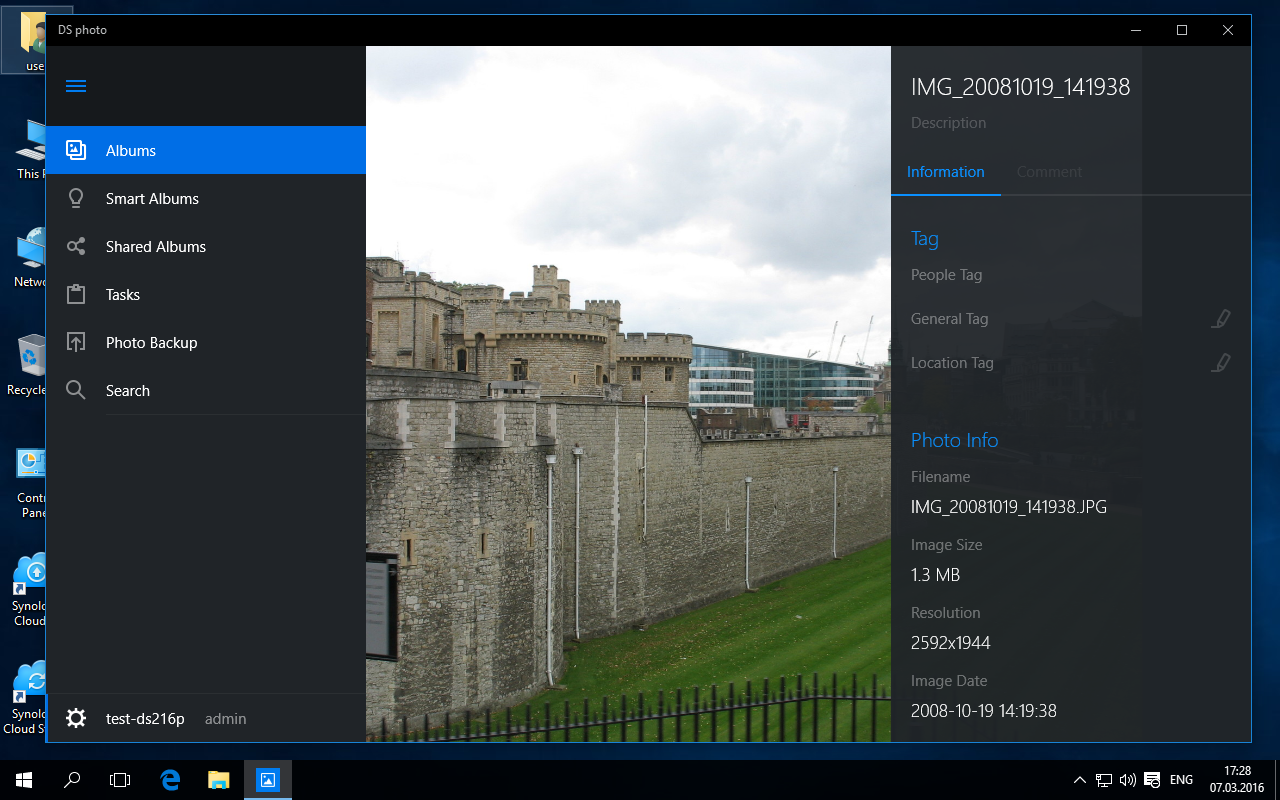The image size is (1280, 800).
Task: Click the DS photo taskbar button
Action: (x=267, y=780)
